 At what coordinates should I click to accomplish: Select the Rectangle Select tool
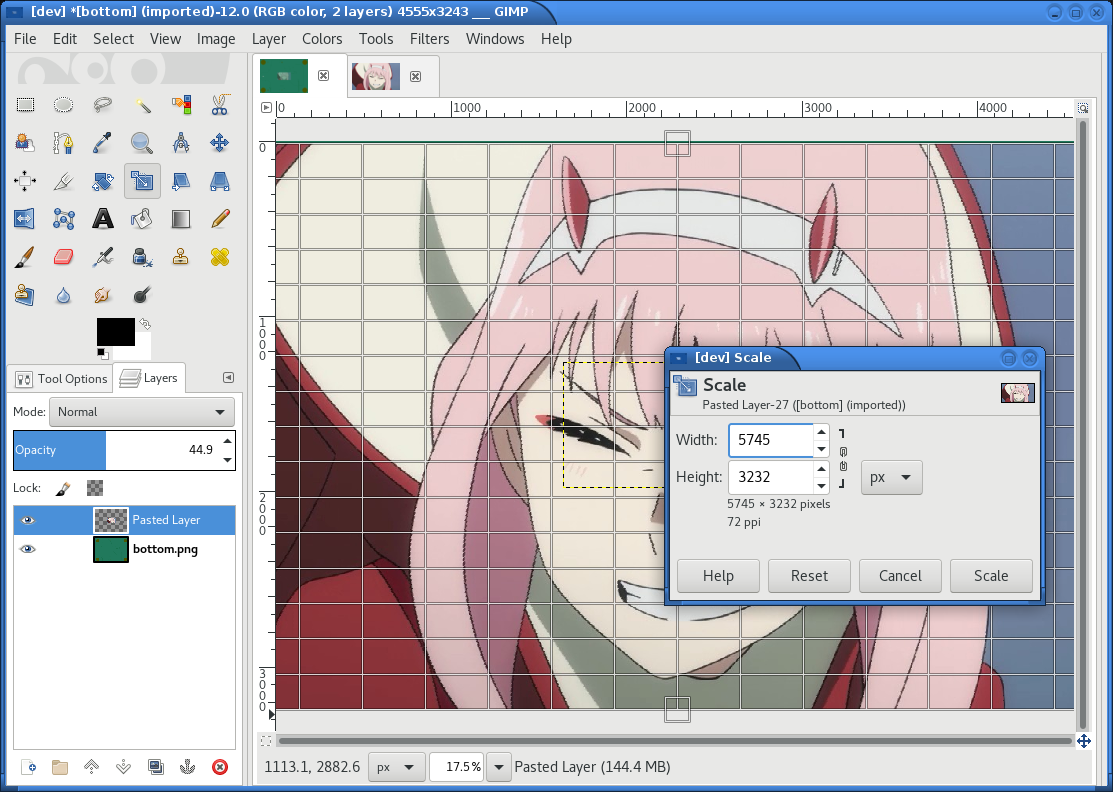tap(25, 105)
